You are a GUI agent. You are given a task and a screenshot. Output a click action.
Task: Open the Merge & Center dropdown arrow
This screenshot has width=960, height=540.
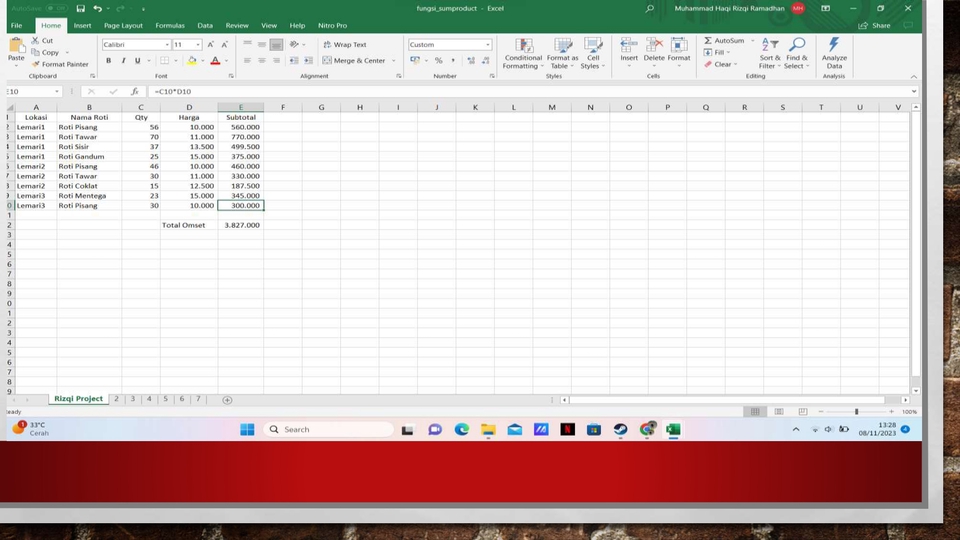click(x=394, y=61)
